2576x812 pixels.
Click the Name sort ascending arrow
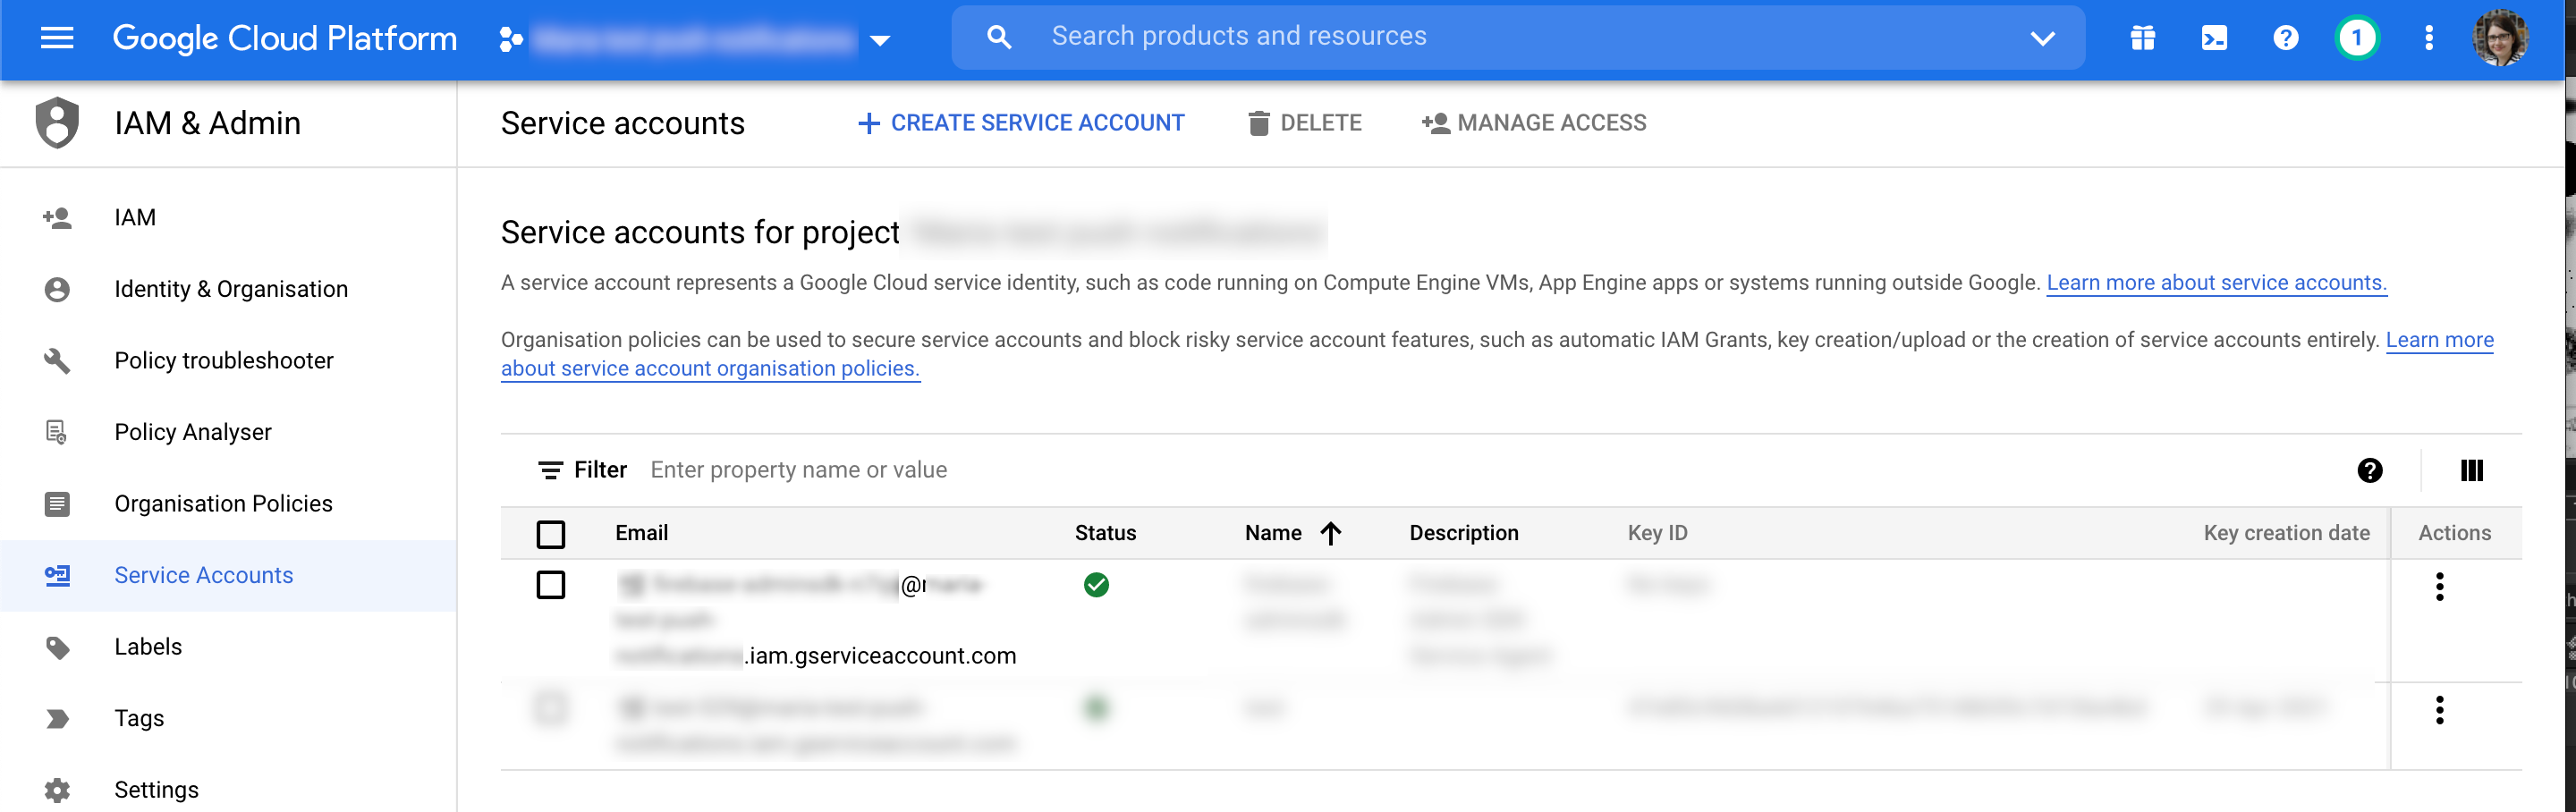(x=1330, y=533)
